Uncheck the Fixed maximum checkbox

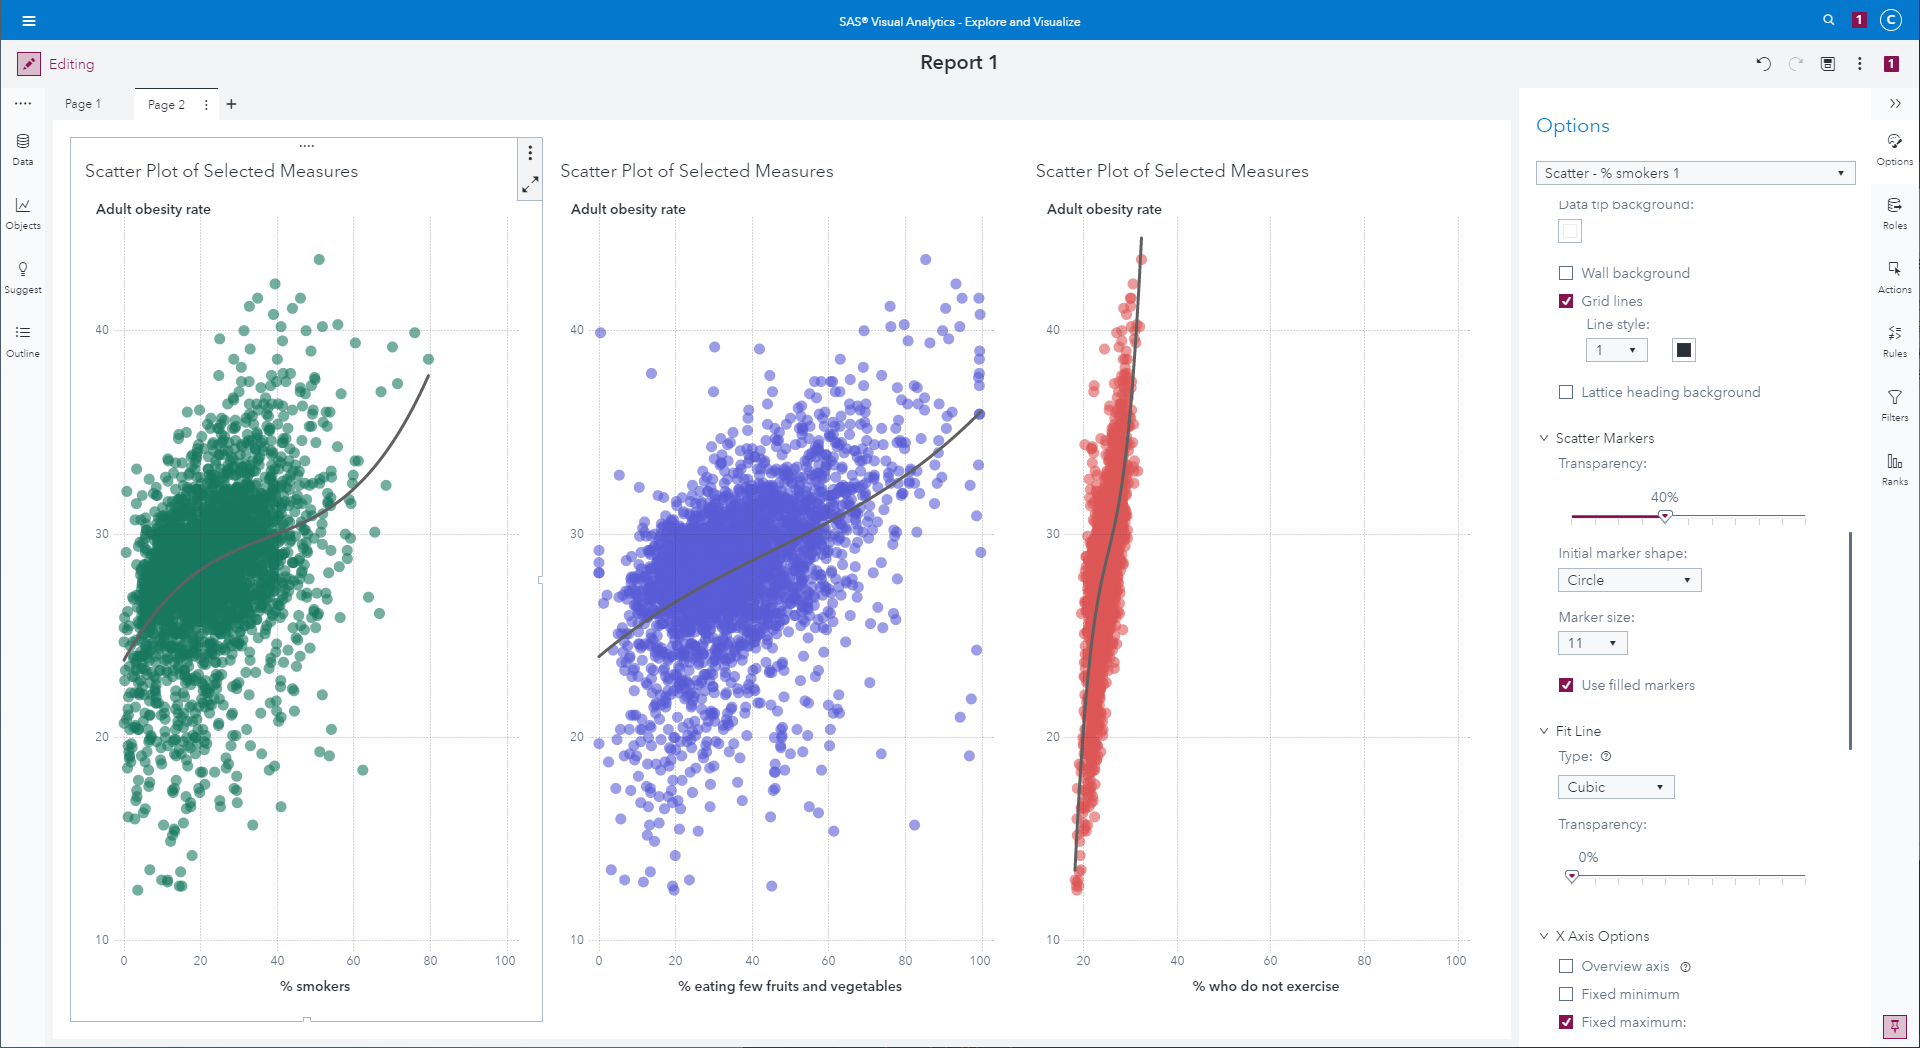point(1566,1022)
